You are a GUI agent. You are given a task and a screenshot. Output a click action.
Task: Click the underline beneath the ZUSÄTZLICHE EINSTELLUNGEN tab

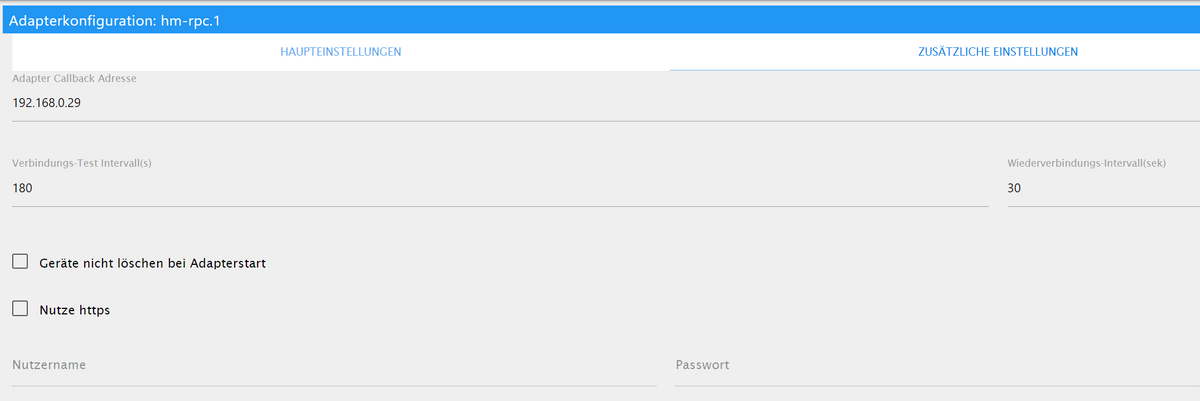click(935, 70)
